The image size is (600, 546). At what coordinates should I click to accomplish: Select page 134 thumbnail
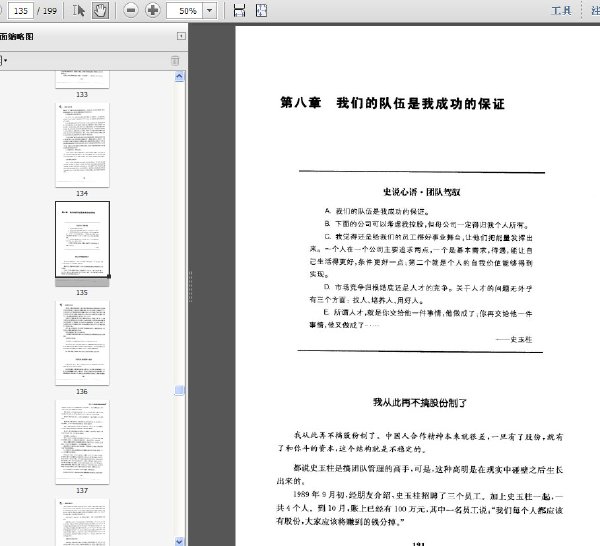pyautogui.click(x=82, y=145)
